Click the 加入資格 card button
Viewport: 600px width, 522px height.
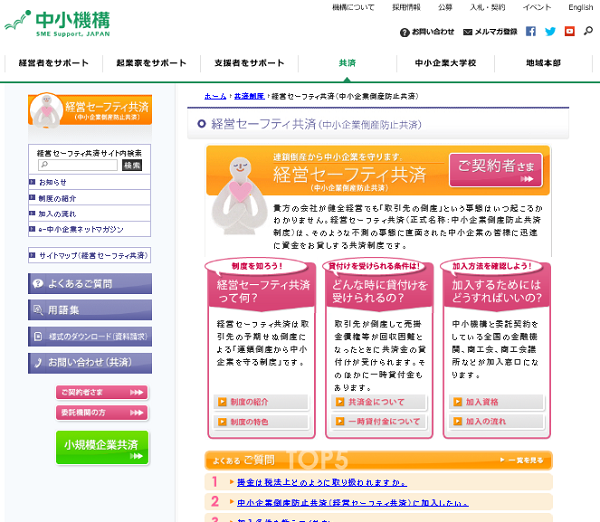(496, 402)
